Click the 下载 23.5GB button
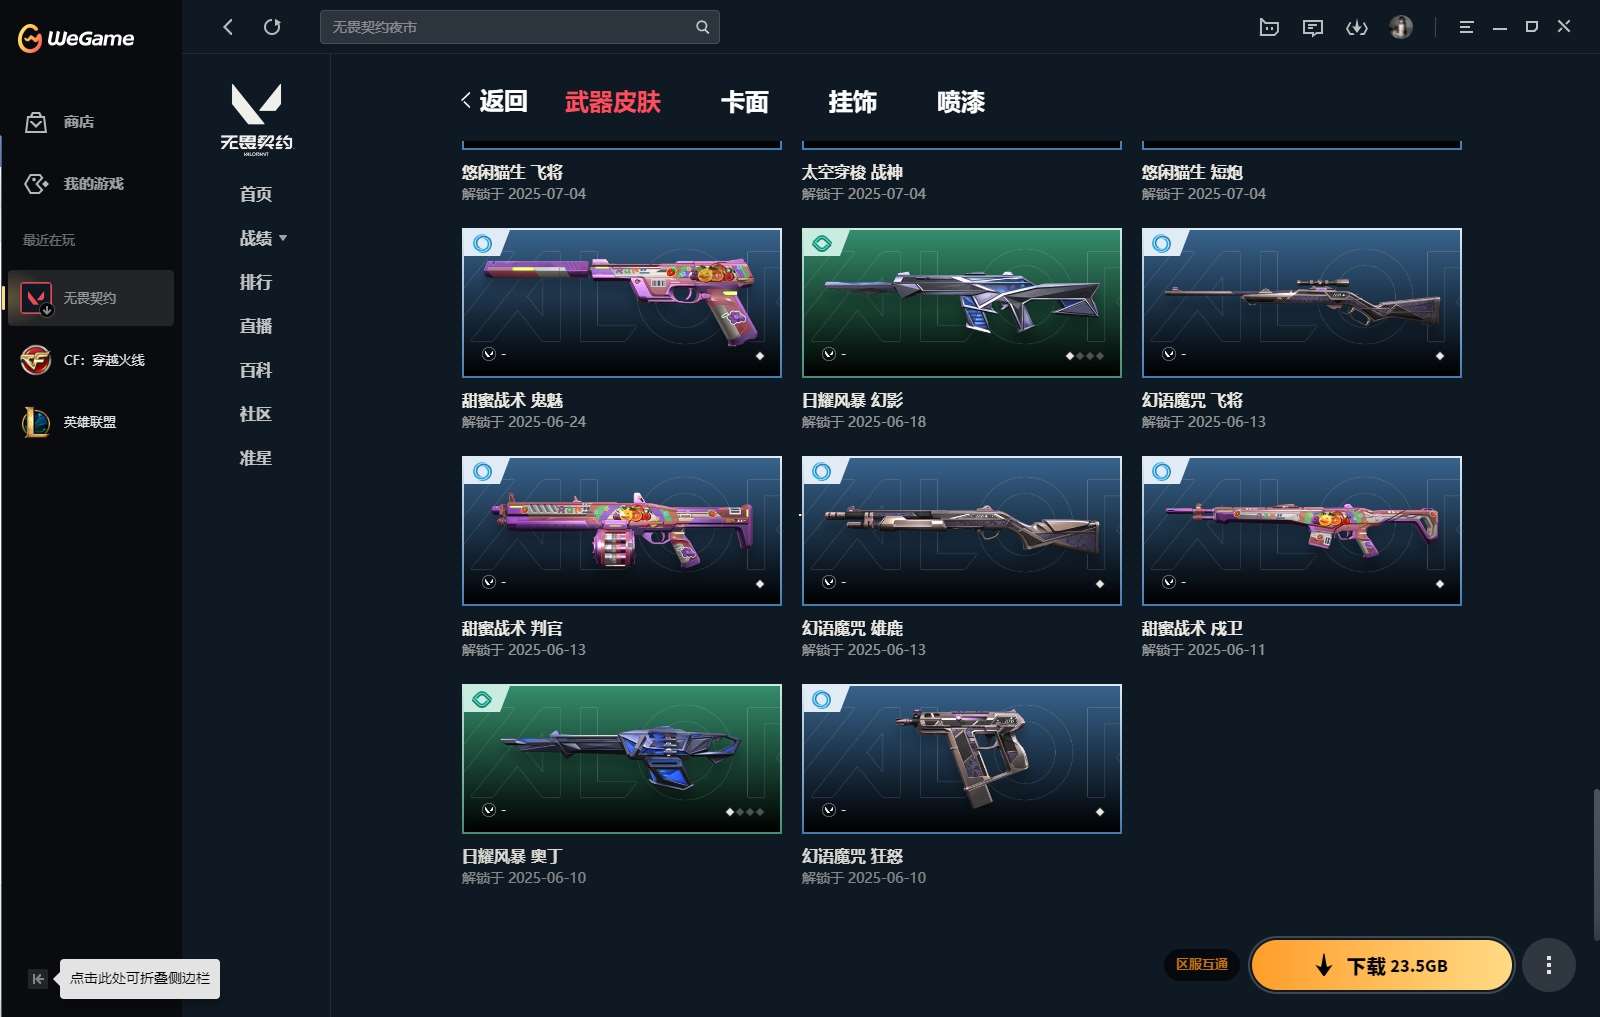Image resolution: width=1600 pixels, height=1017 pixels. [x=1381, y=965]
